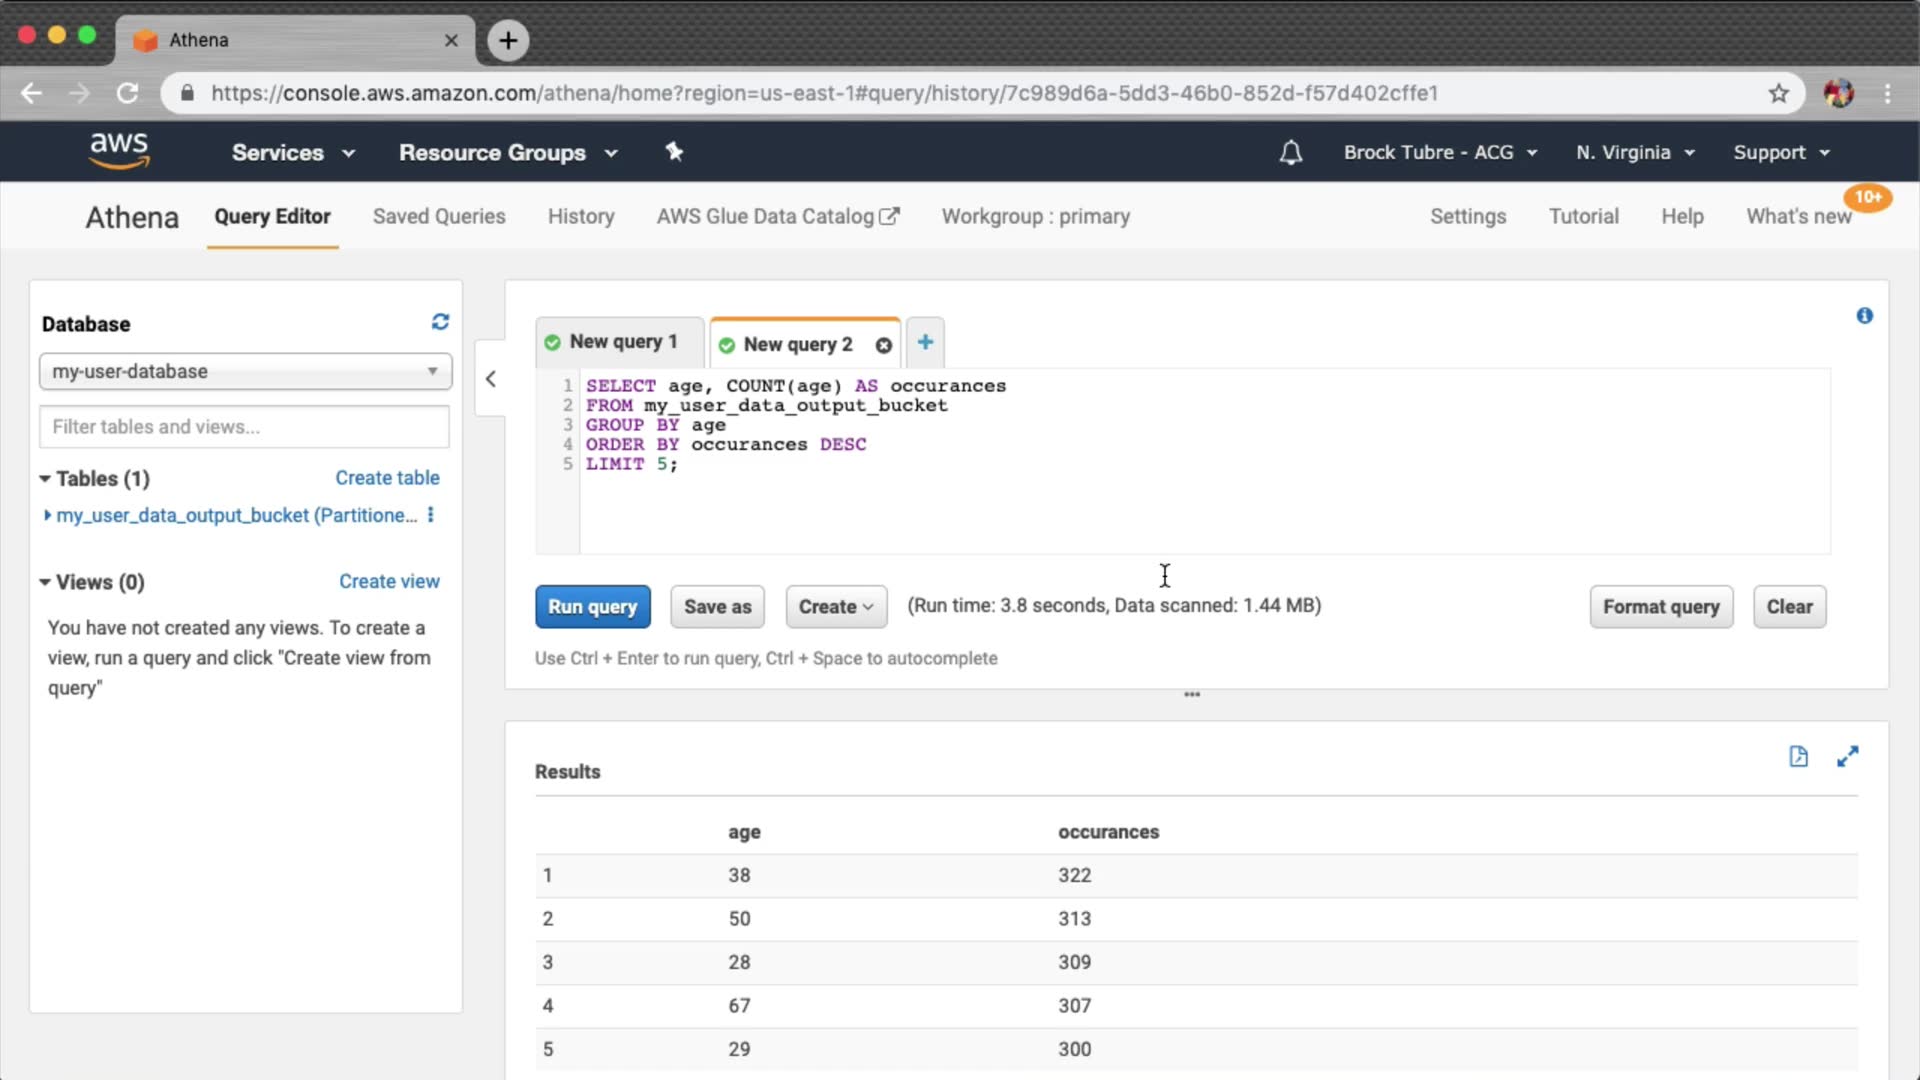Refresh the database list icon

(440, 322)
